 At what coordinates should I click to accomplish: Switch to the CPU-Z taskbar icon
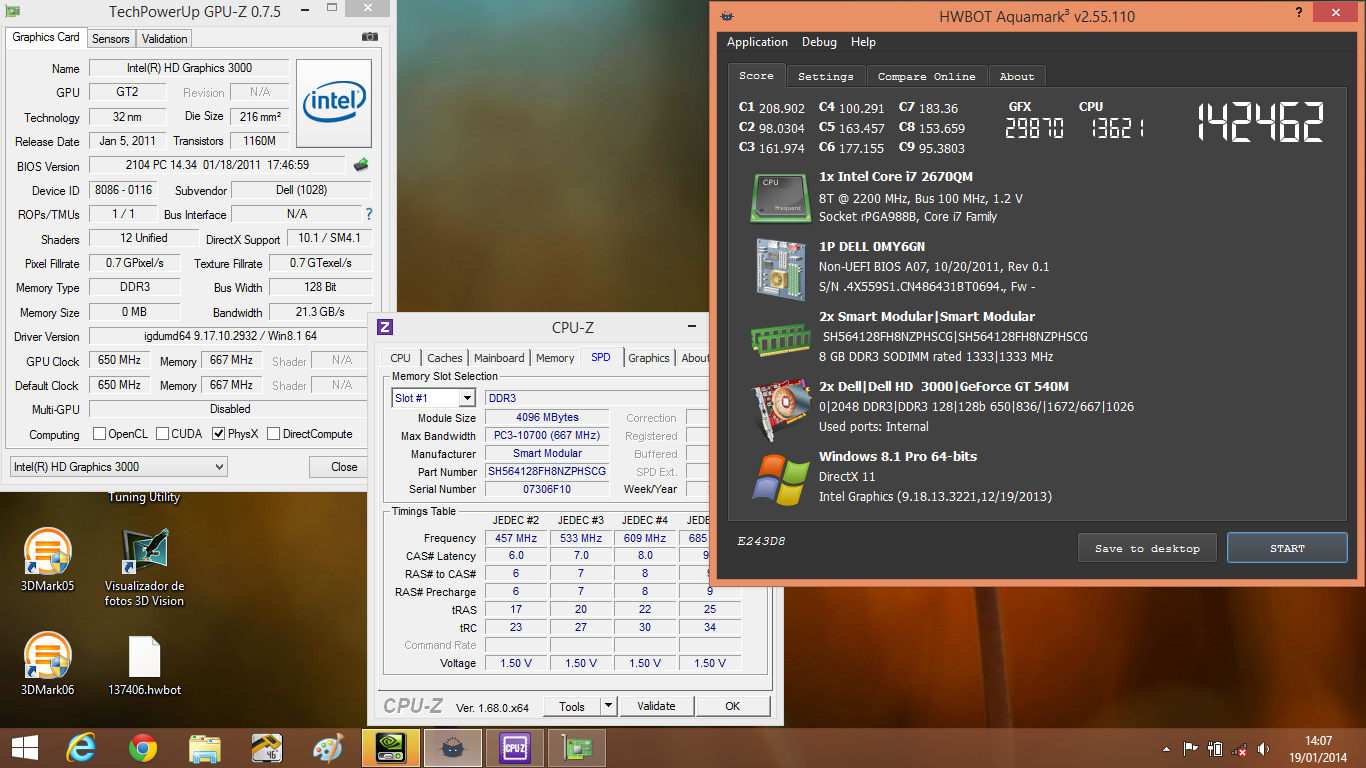514,748
